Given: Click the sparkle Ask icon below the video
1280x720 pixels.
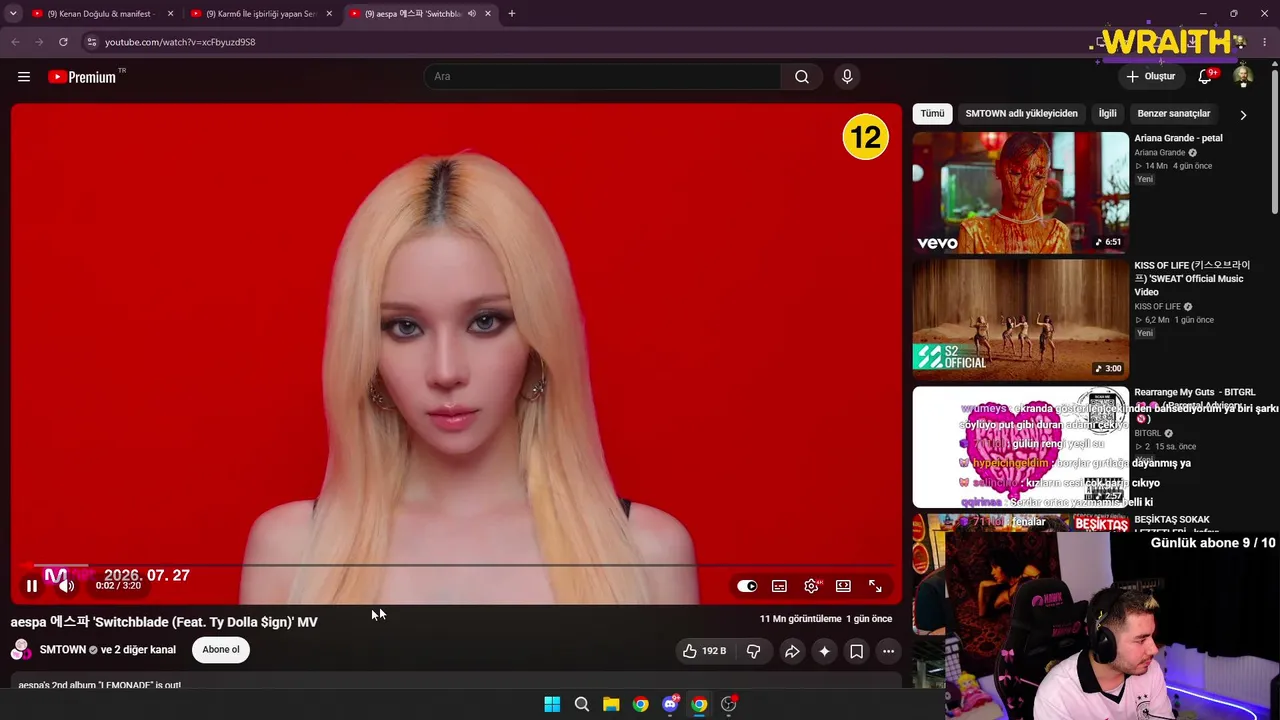Looking at the screenshot, I should coord(824,651).
